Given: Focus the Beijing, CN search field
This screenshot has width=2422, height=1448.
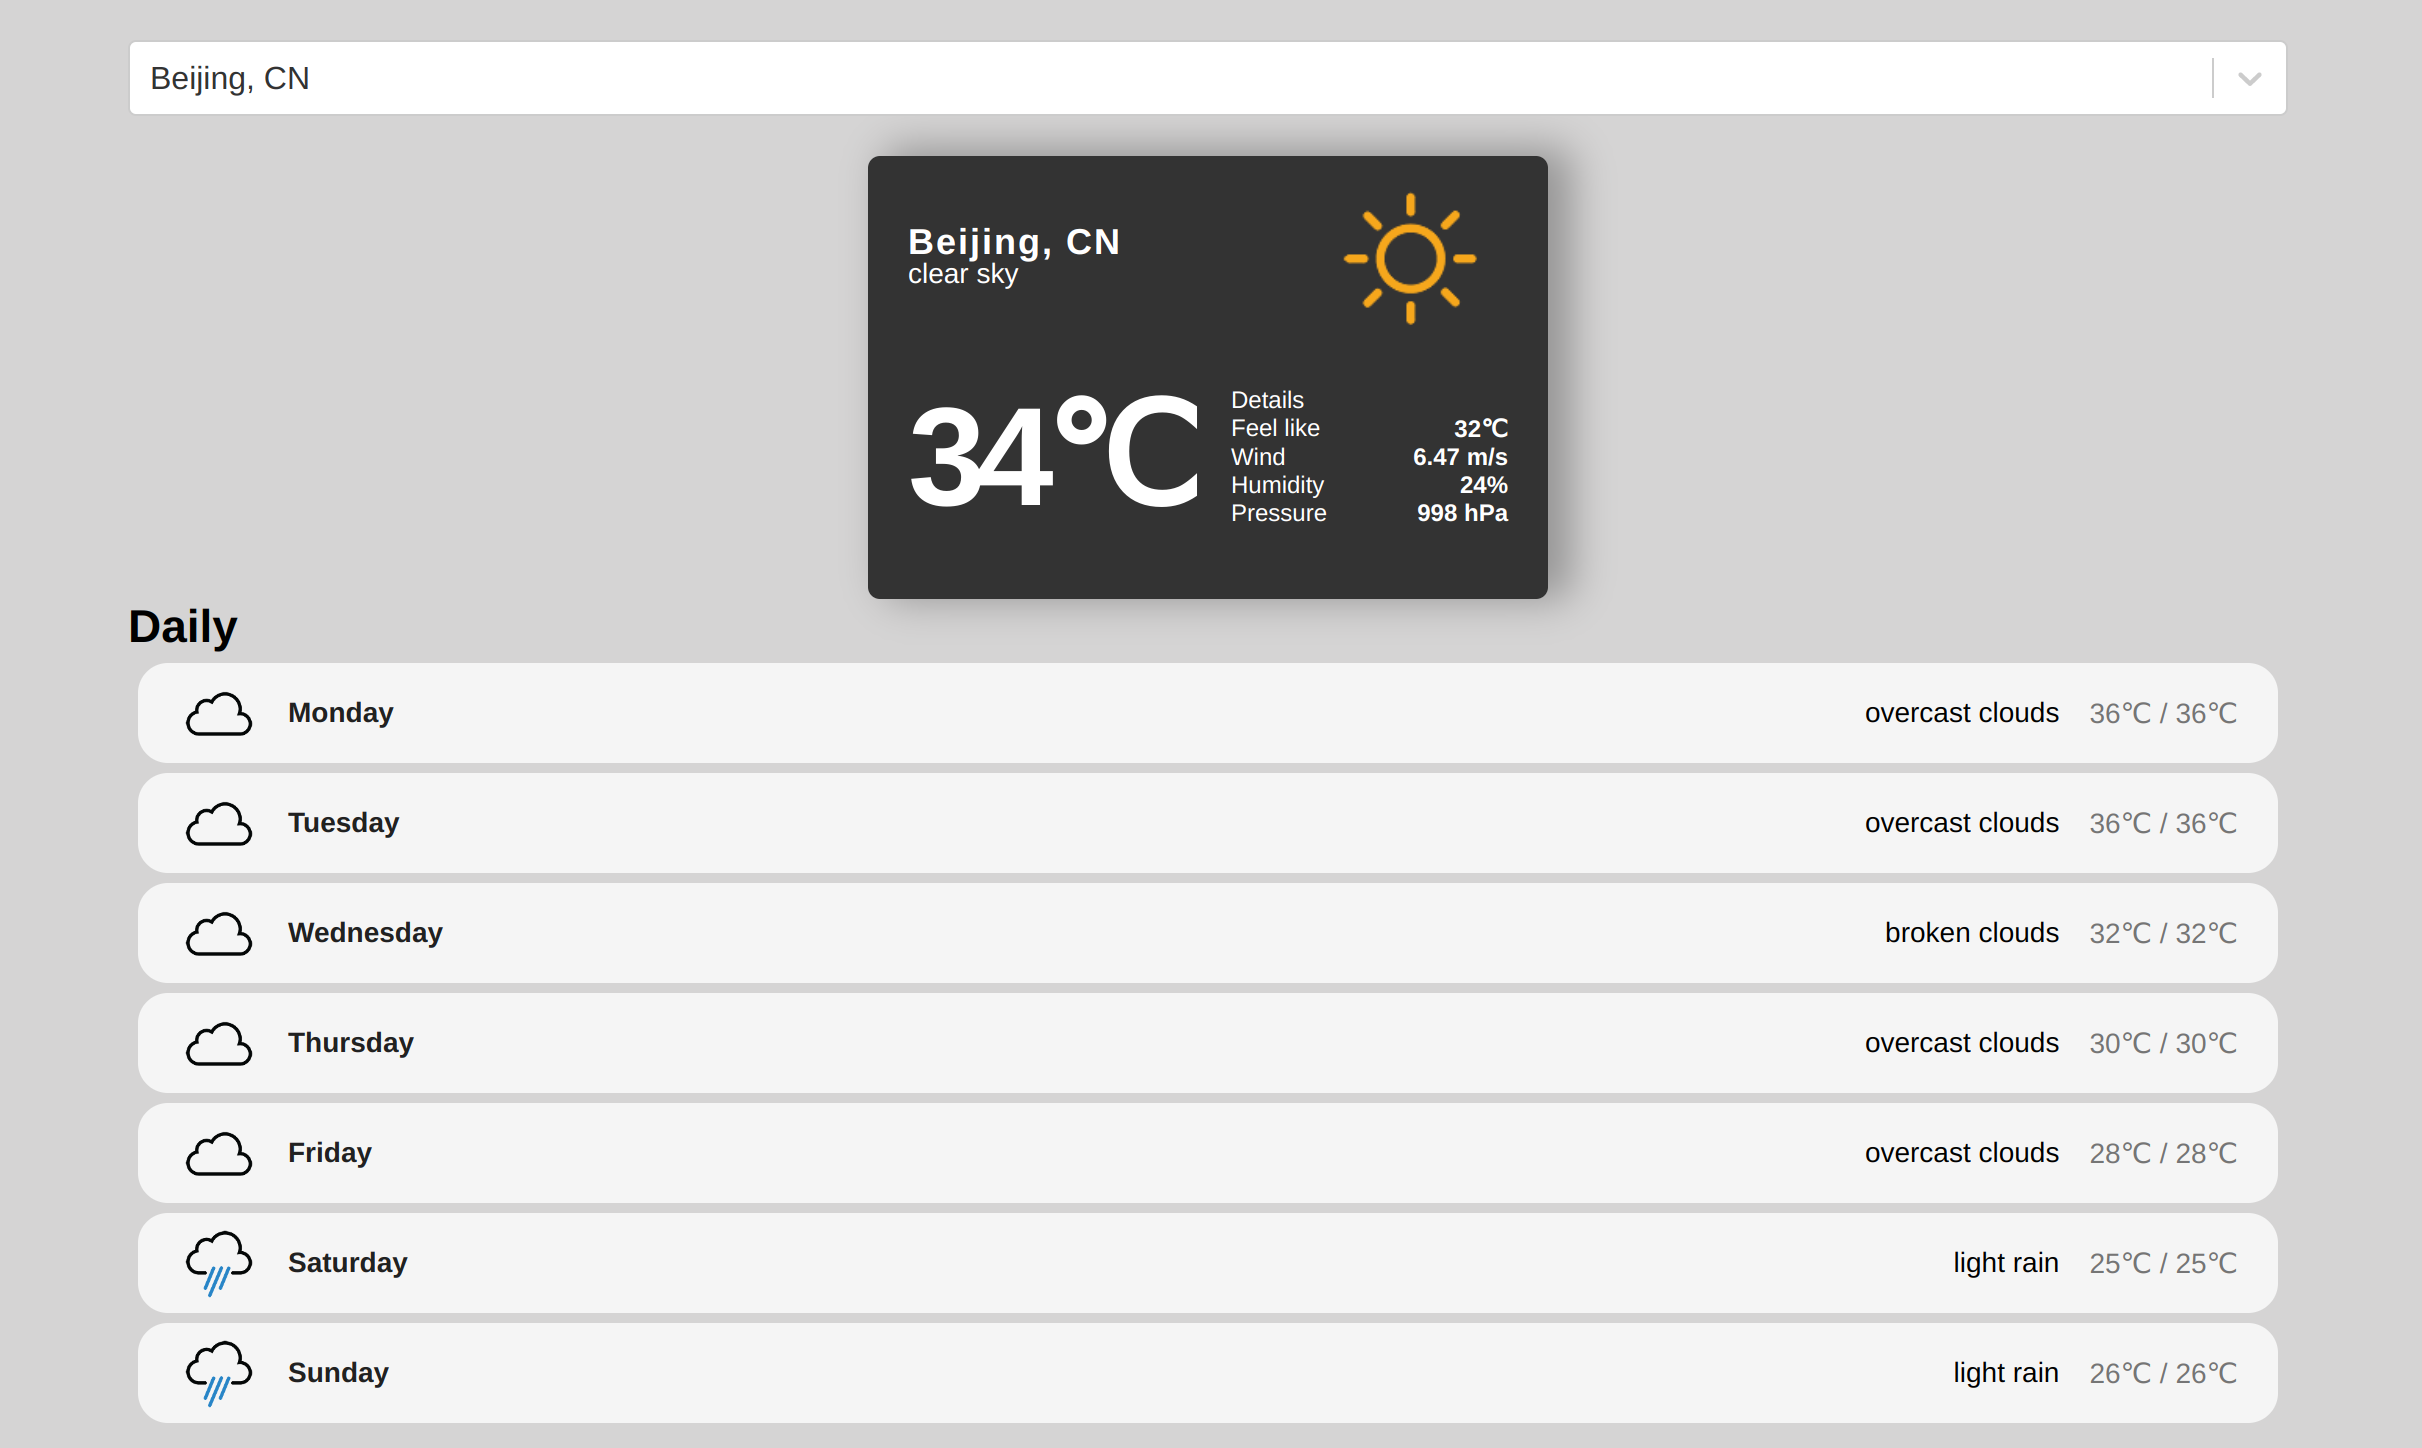Looking at the screenshot, I should pos(1100,78).
